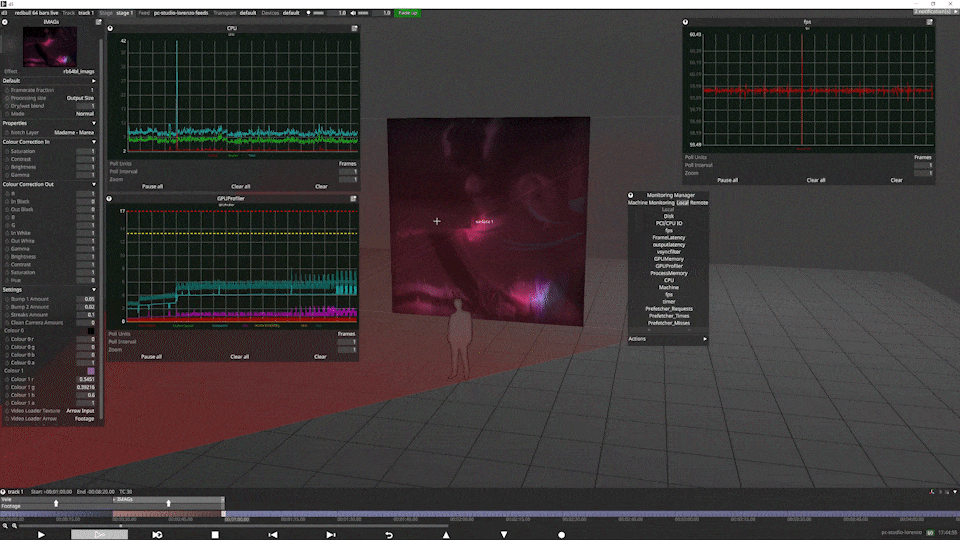
Task: Zoom in the timeline magnifier icon
Action: [x=15, y=525]
